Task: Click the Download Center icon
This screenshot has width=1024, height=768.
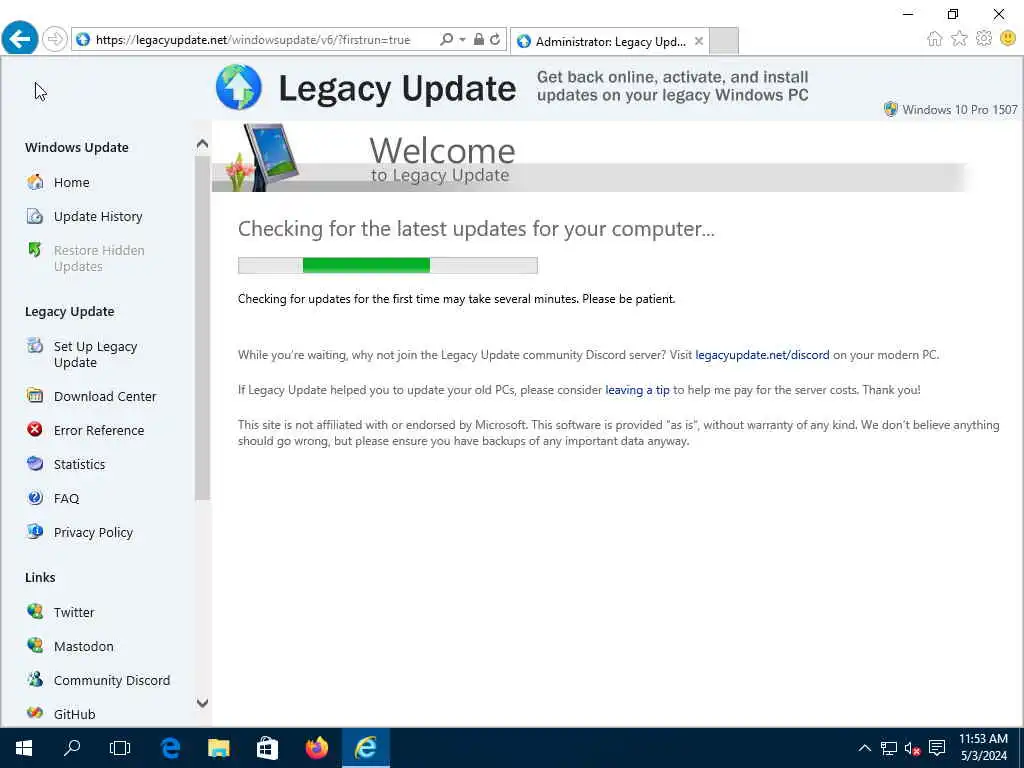Action: (35, 396)
